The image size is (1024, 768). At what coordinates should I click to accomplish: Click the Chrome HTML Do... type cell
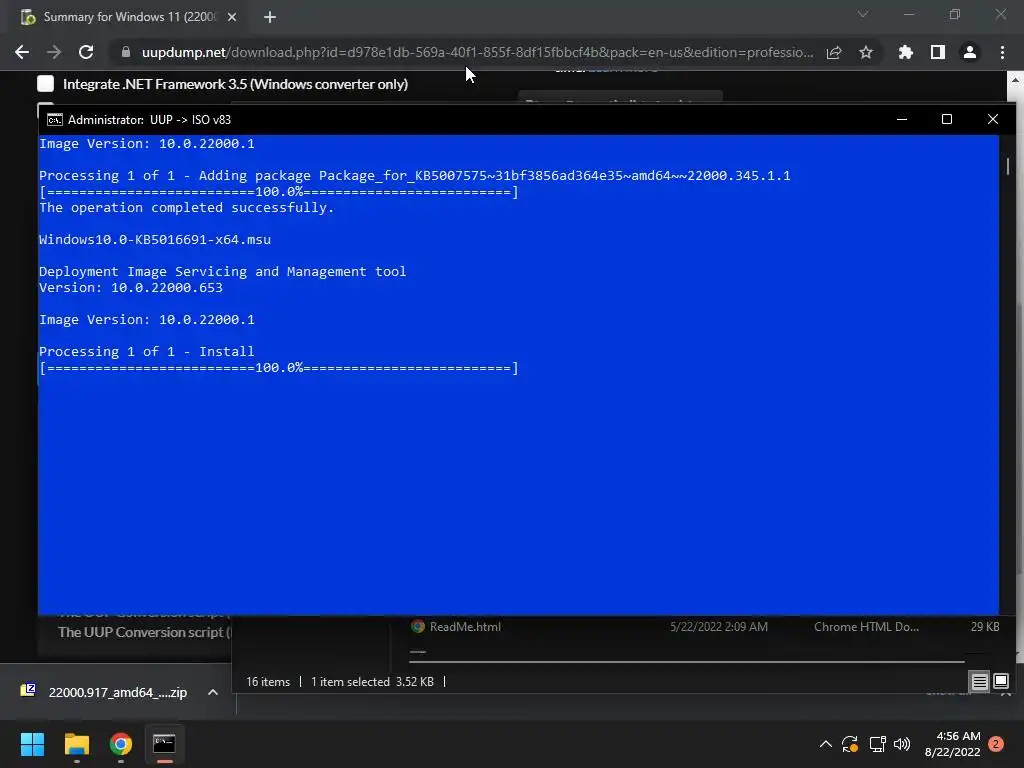(866, 627)
